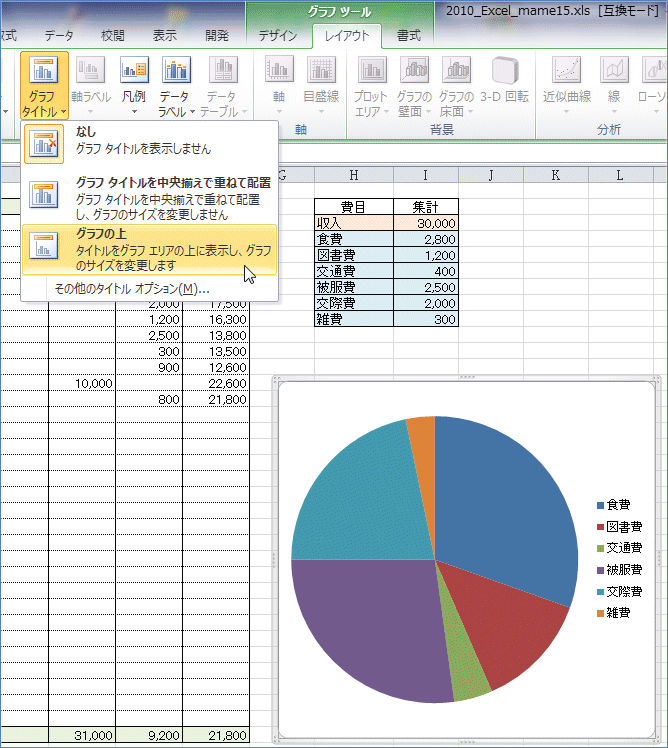Click the 線 lines ribbon icon
This screenshot has width=668, height=748.
point(614,71)
